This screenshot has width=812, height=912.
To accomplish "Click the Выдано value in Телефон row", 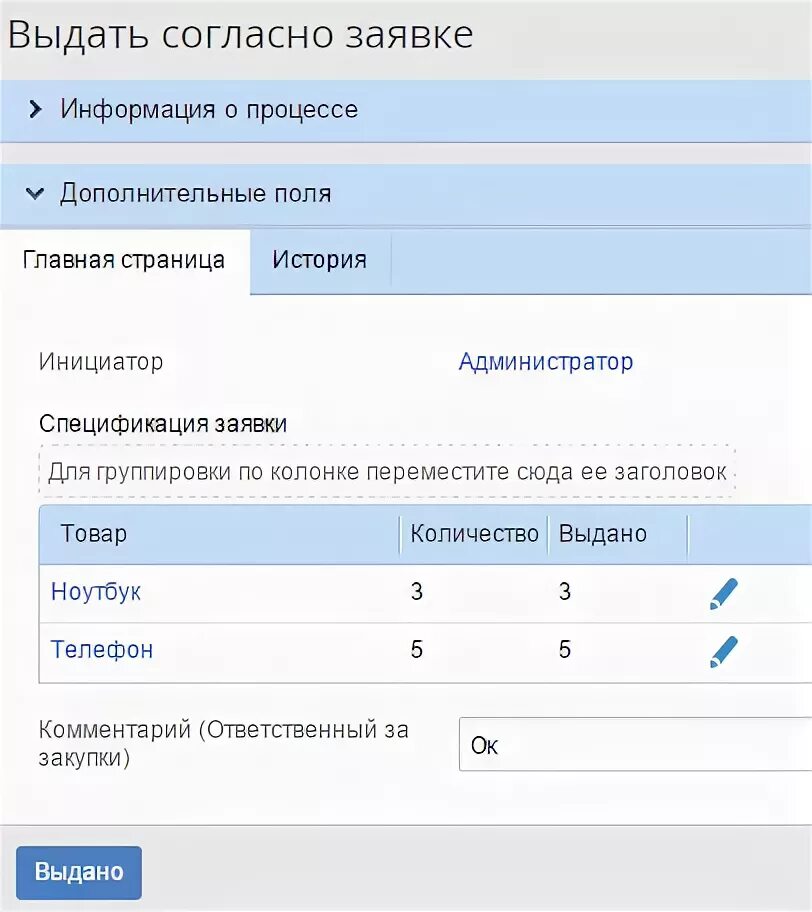I will (565, 649).
